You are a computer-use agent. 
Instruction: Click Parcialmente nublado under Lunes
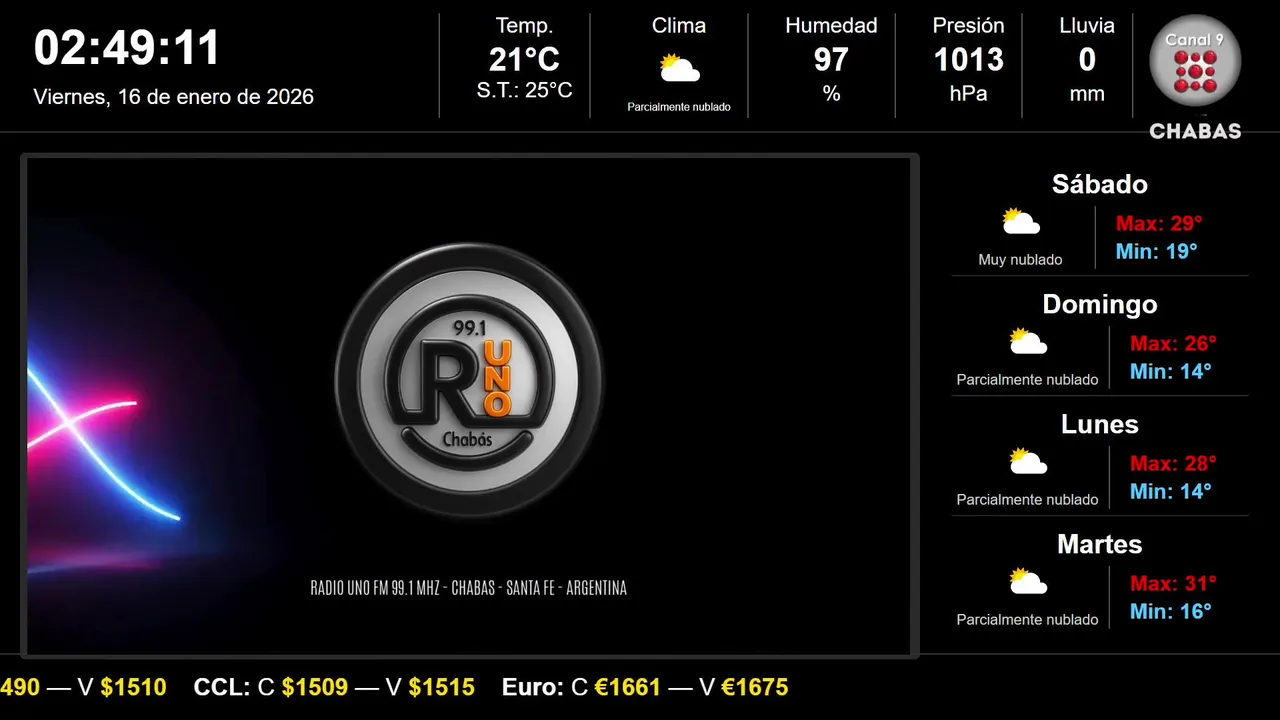click(1028, 500)
